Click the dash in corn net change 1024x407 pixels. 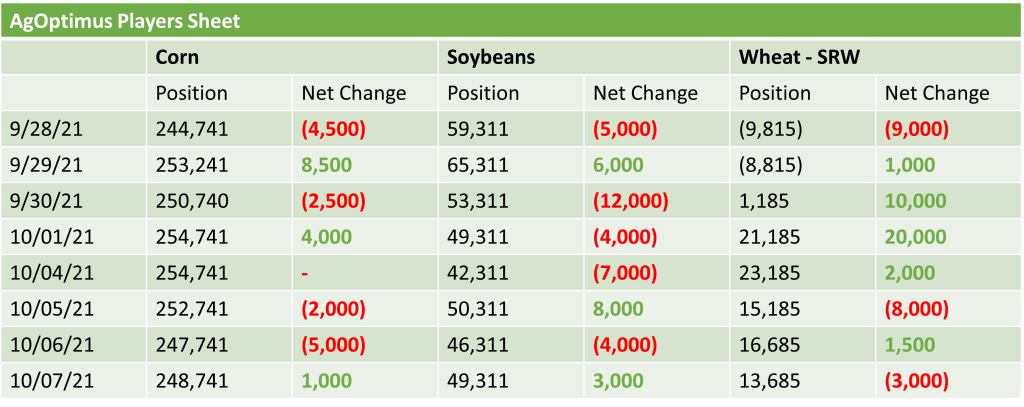[305, 273]
